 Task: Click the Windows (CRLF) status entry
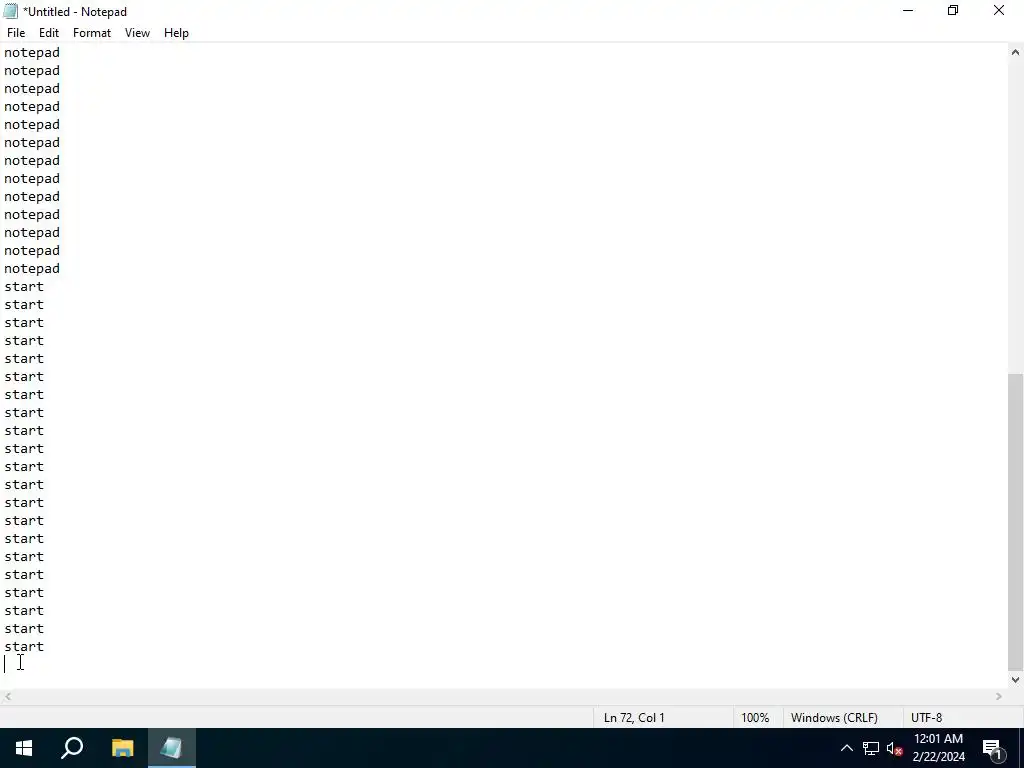[834, 718]
